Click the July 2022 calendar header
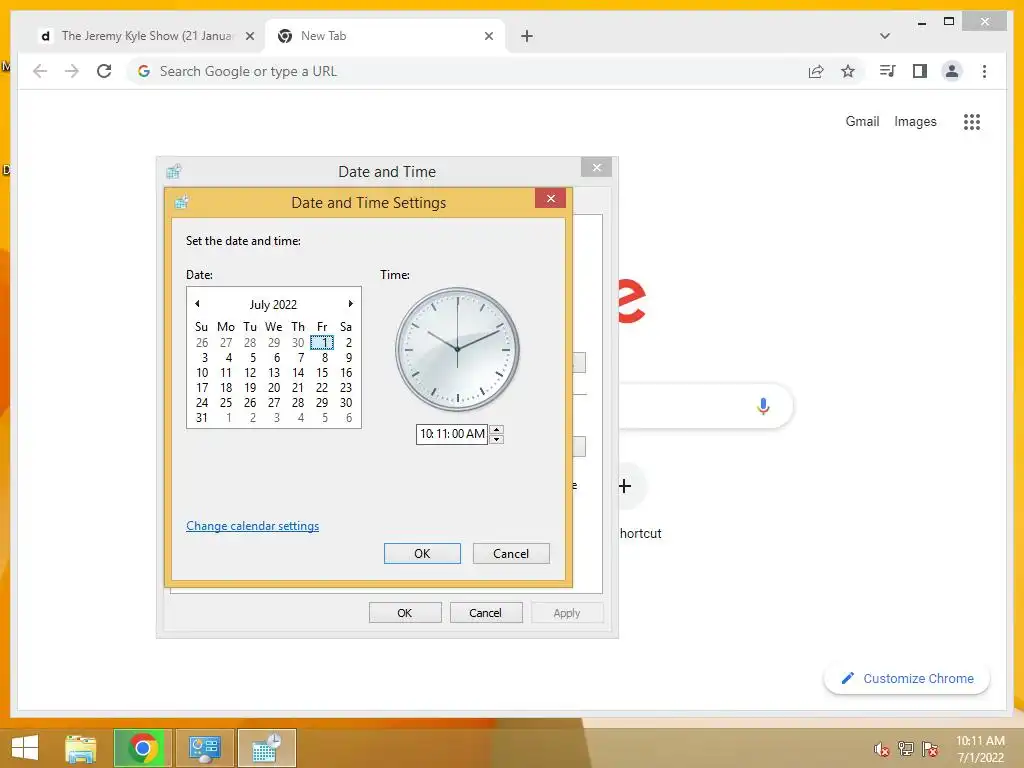This screenshot has height=768, width=1024. click(273, 304)
